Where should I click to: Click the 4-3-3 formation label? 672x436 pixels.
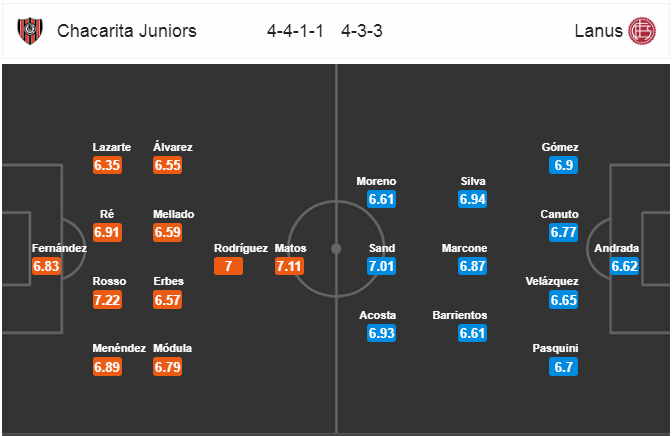click(x=362, y=31)
